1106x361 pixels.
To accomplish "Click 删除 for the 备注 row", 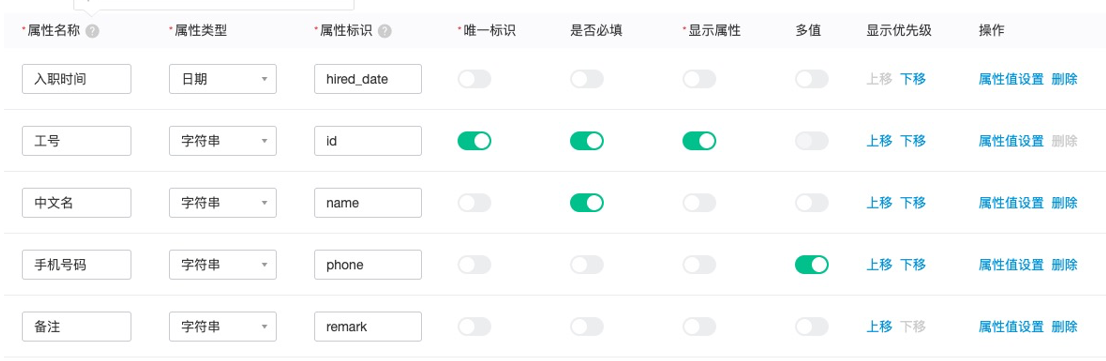I will click(x=1064, y=326).
